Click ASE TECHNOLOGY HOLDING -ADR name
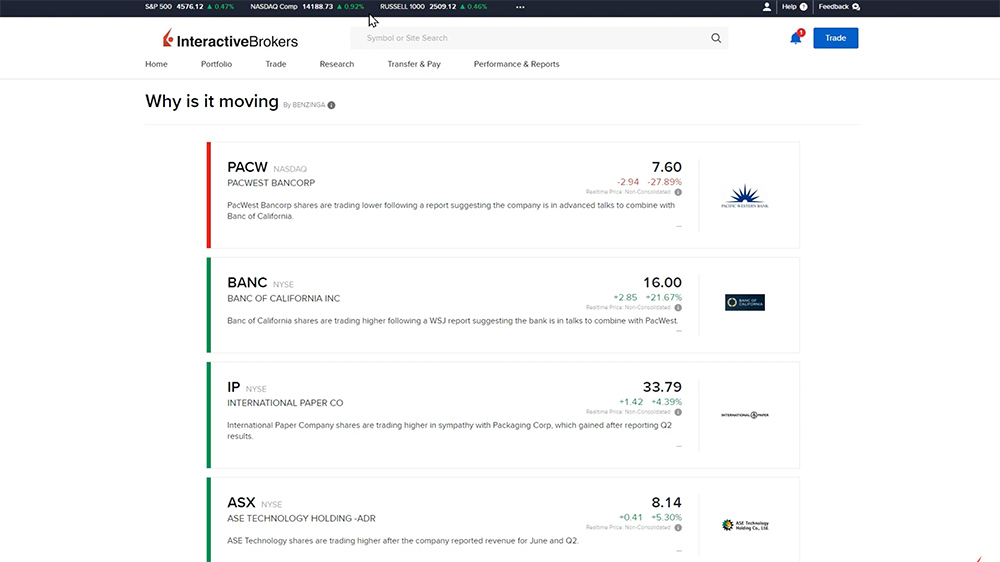Viewport: 1000px width, 562px height. point(302,519)
